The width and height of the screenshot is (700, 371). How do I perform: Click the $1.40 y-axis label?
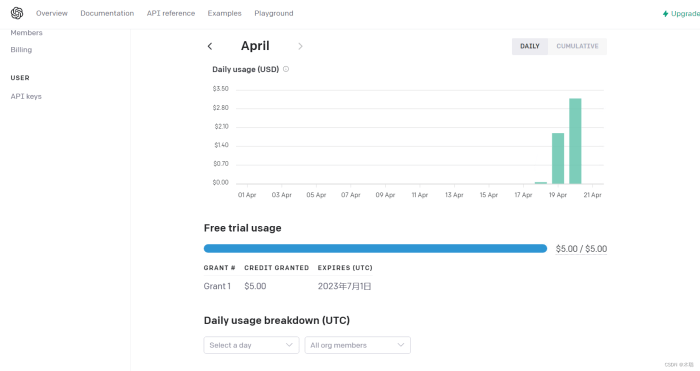click(221, 145)
